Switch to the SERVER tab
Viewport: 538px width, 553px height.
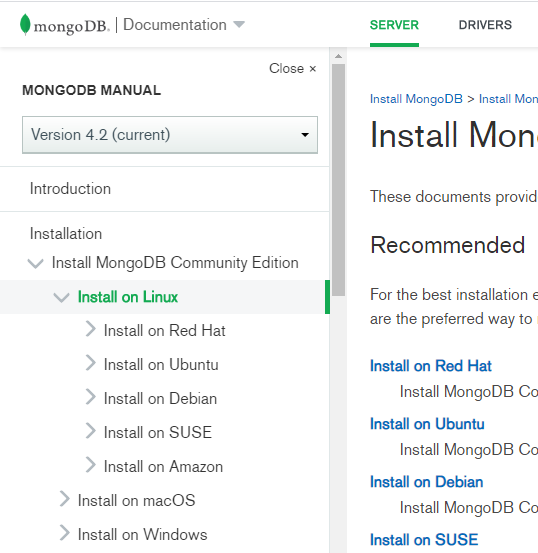point(394,25)
